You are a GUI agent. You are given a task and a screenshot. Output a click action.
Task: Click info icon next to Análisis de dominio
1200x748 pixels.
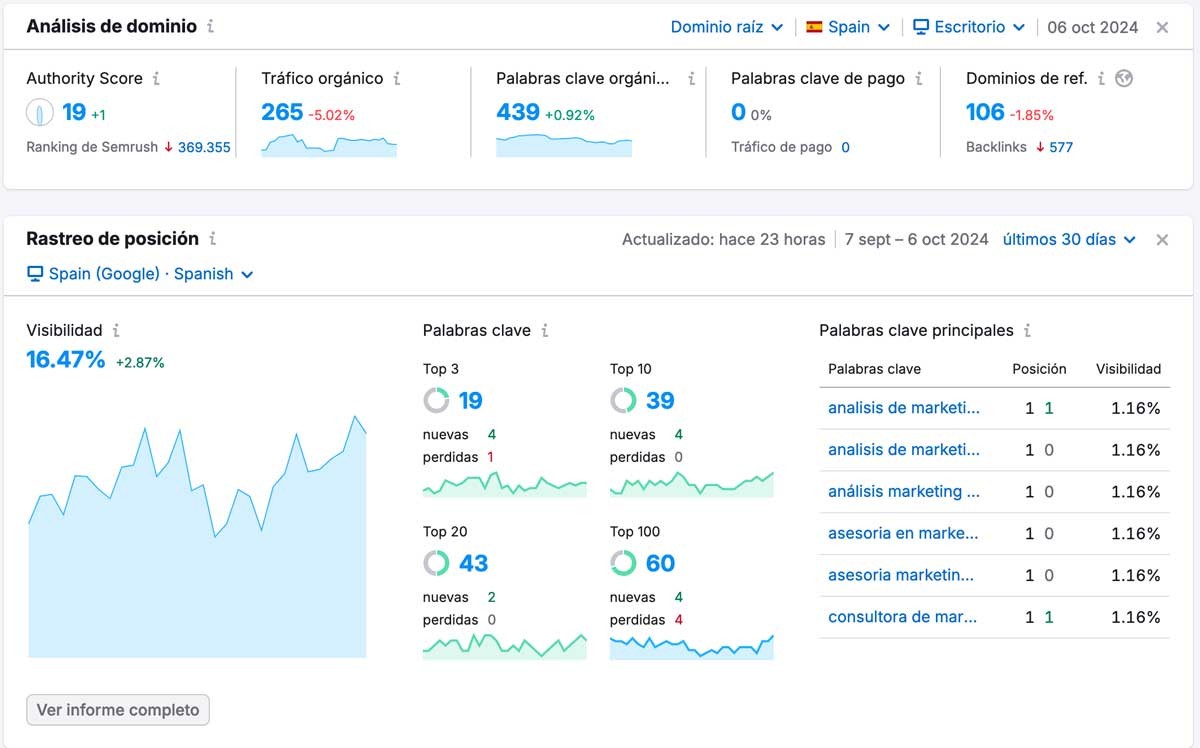tap(210, 27)
